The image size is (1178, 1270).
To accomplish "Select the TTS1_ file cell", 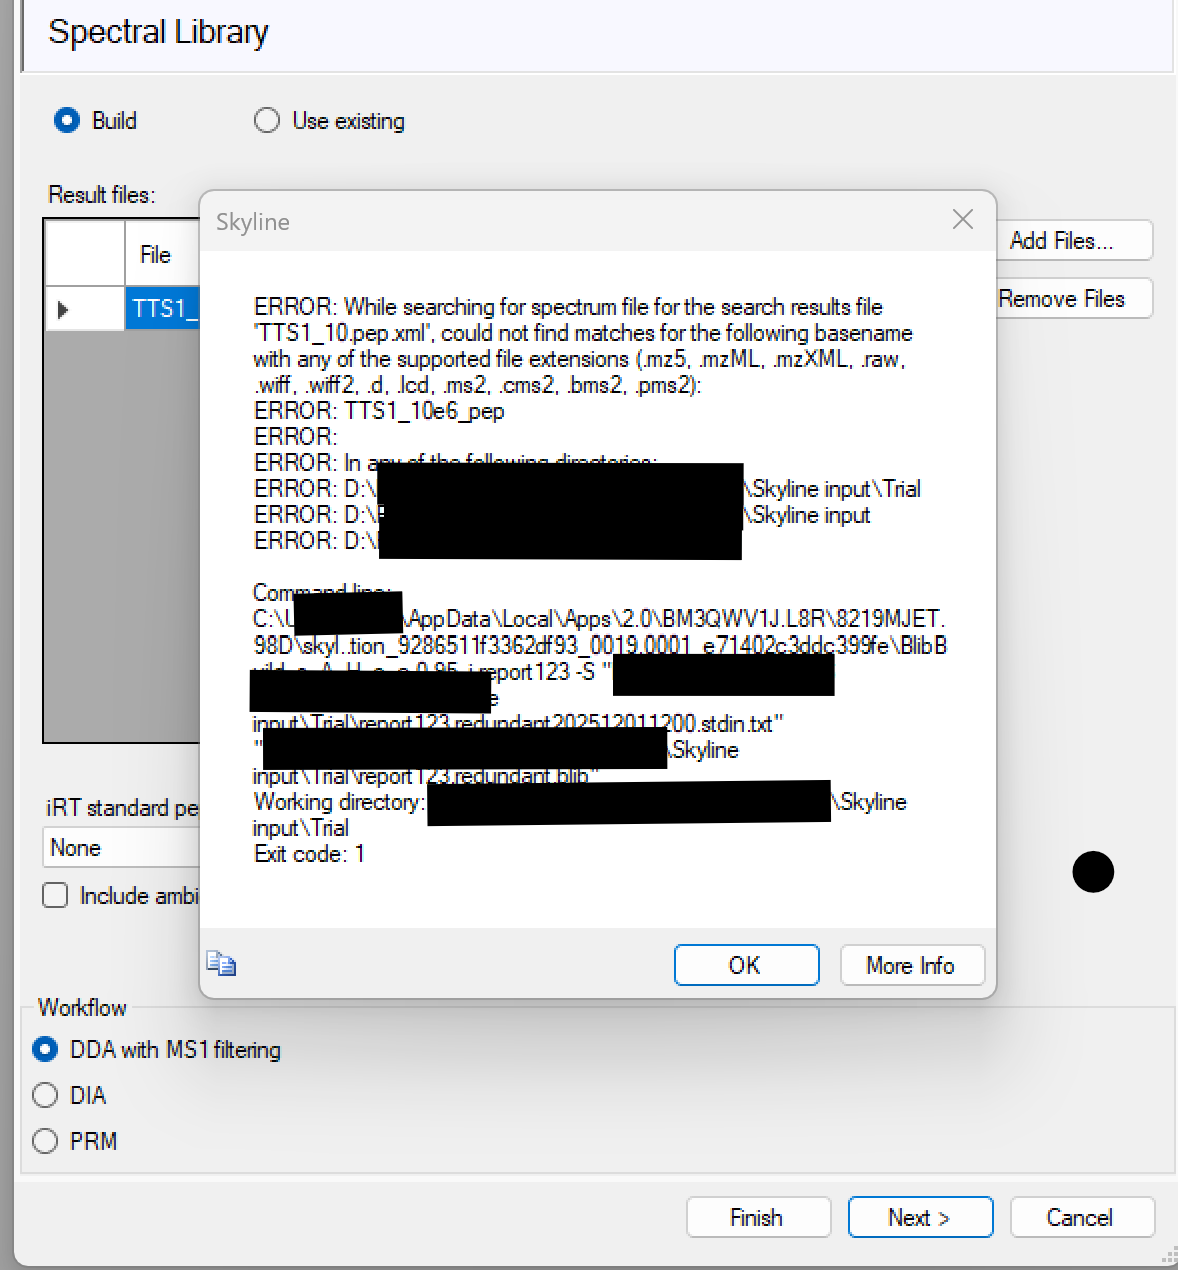I will 163,309.
